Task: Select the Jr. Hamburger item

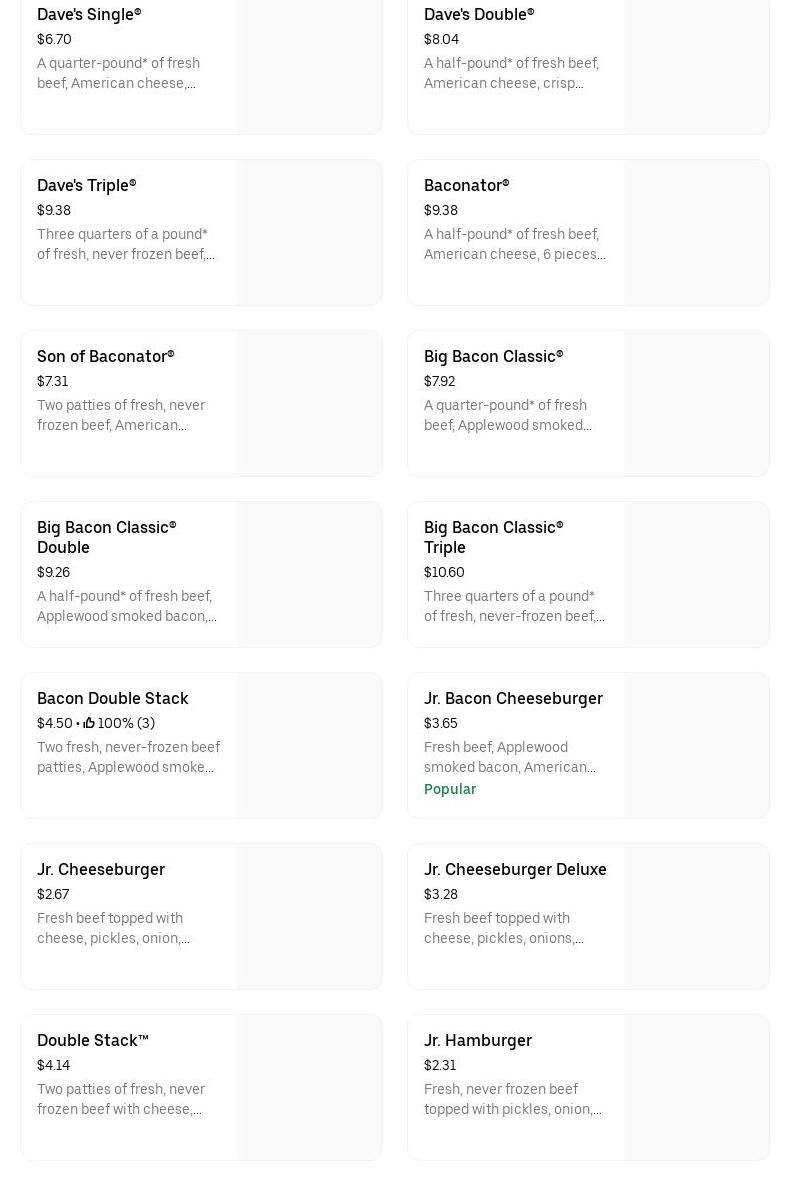Action: tap(589, 1088)
